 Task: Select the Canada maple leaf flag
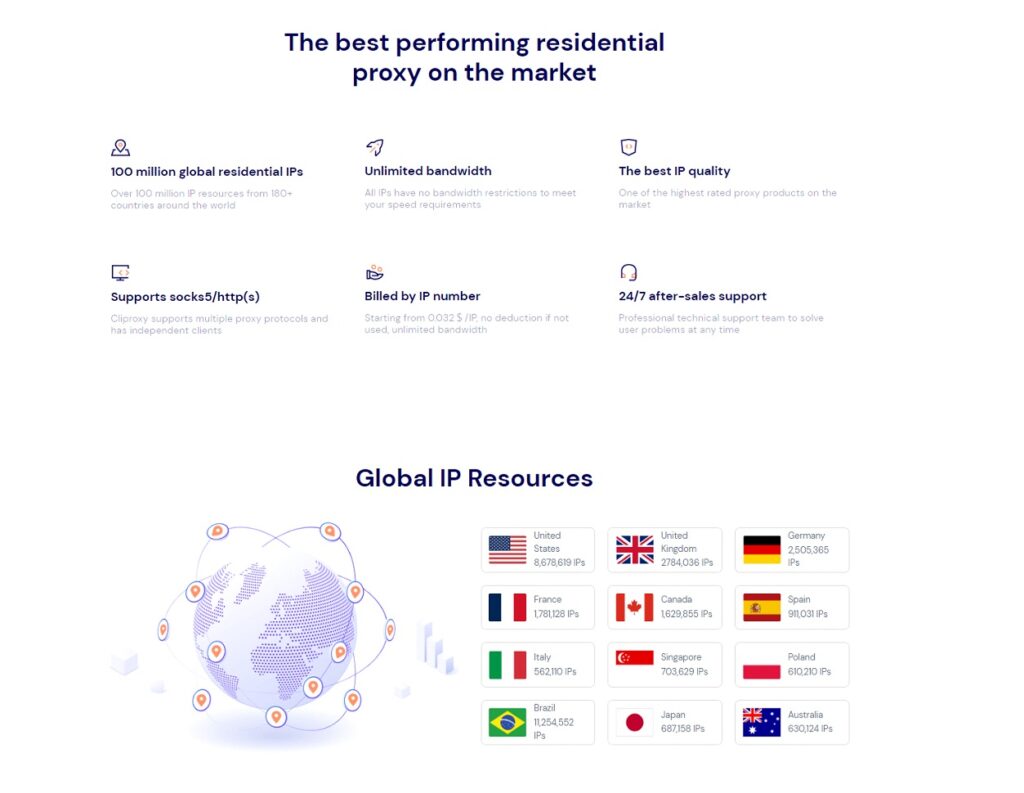pos(634,607)
